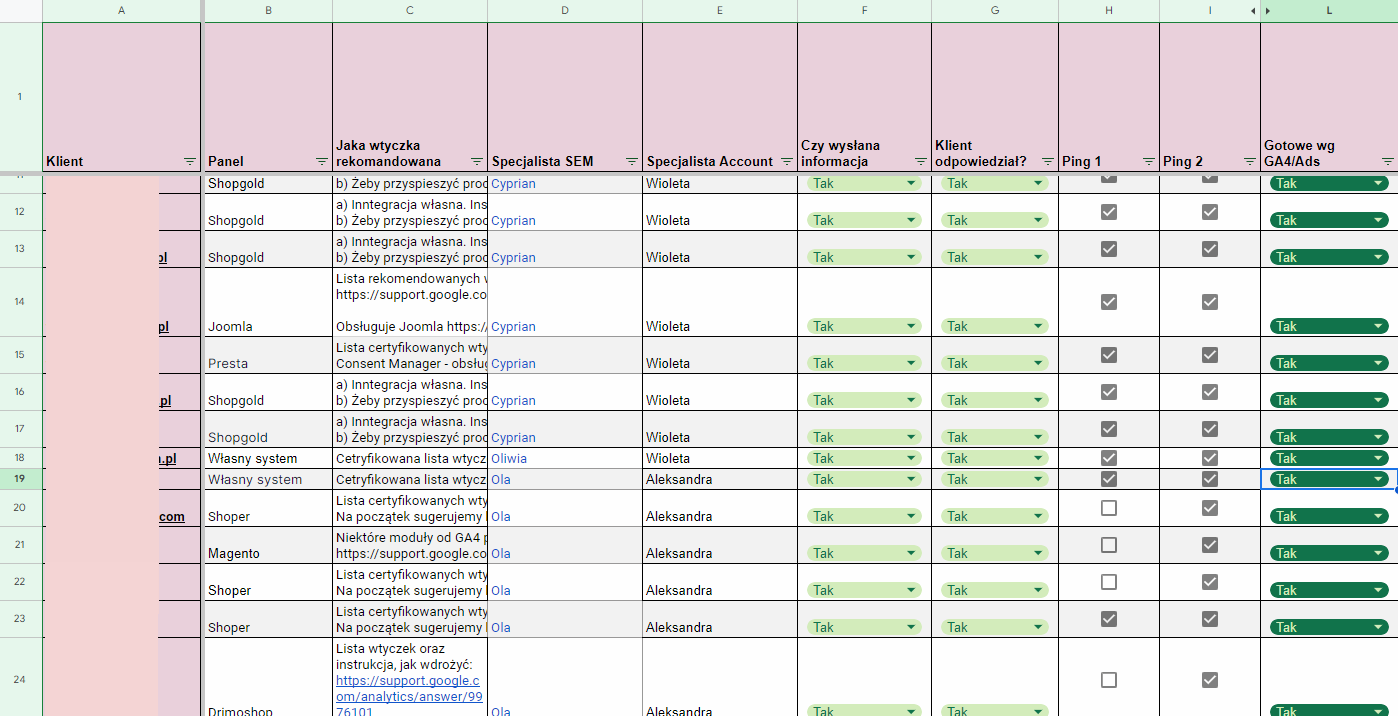Viewport: 1398px width, 716px height.
Task: Select the Joomla cell in Panel column
Action: point(267,302)
